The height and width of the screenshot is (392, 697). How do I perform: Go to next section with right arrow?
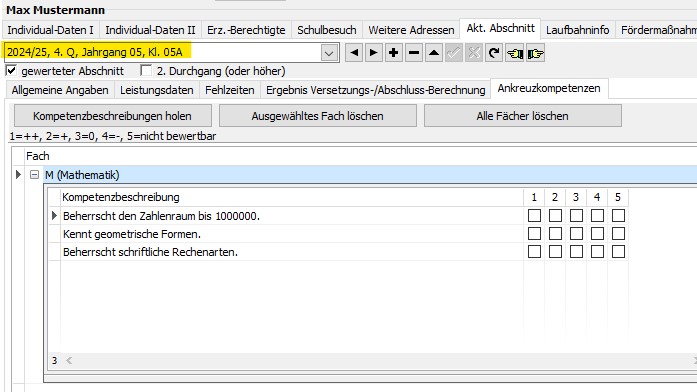click(374, 53)
